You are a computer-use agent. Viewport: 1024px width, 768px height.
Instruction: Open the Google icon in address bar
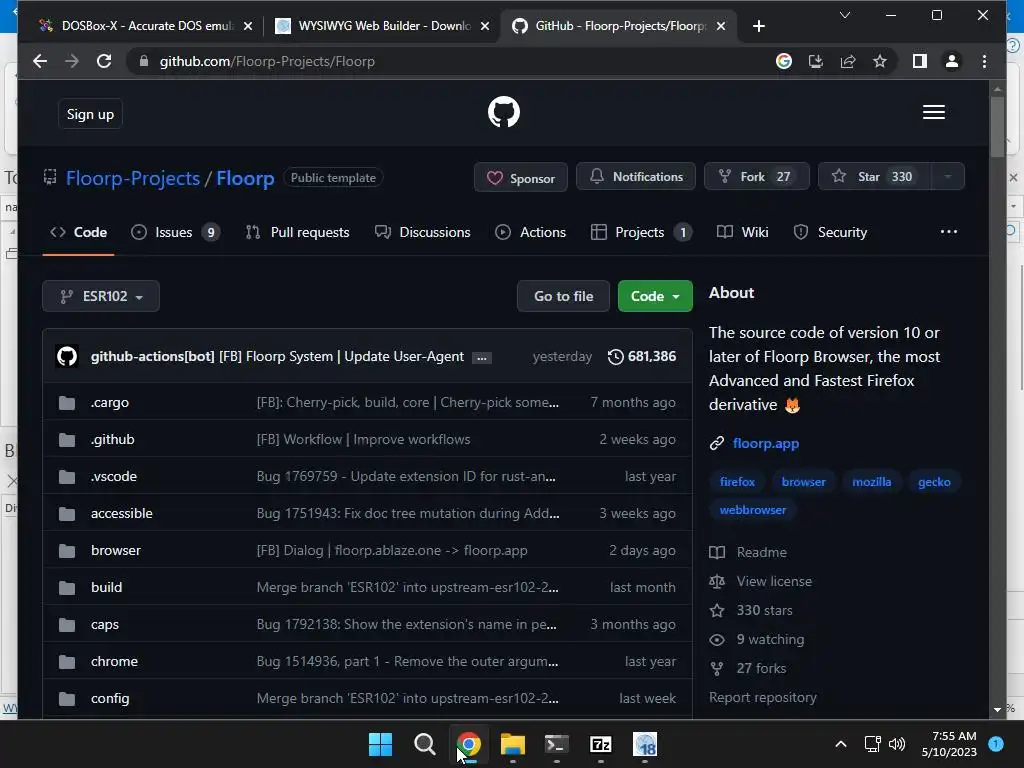point(784,61)
